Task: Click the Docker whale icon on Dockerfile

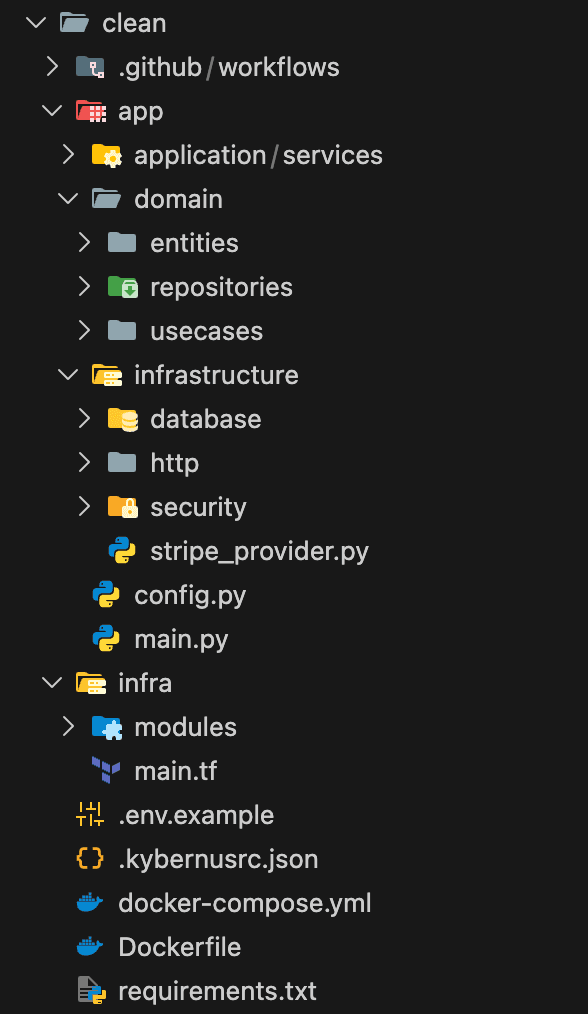Action: click(90, 946)
